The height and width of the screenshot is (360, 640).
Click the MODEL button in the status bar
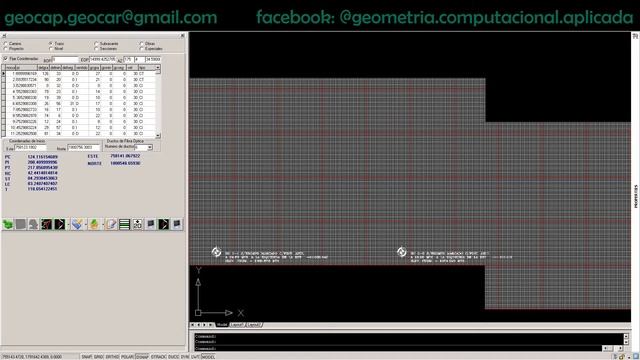click(x=208, y=357)
